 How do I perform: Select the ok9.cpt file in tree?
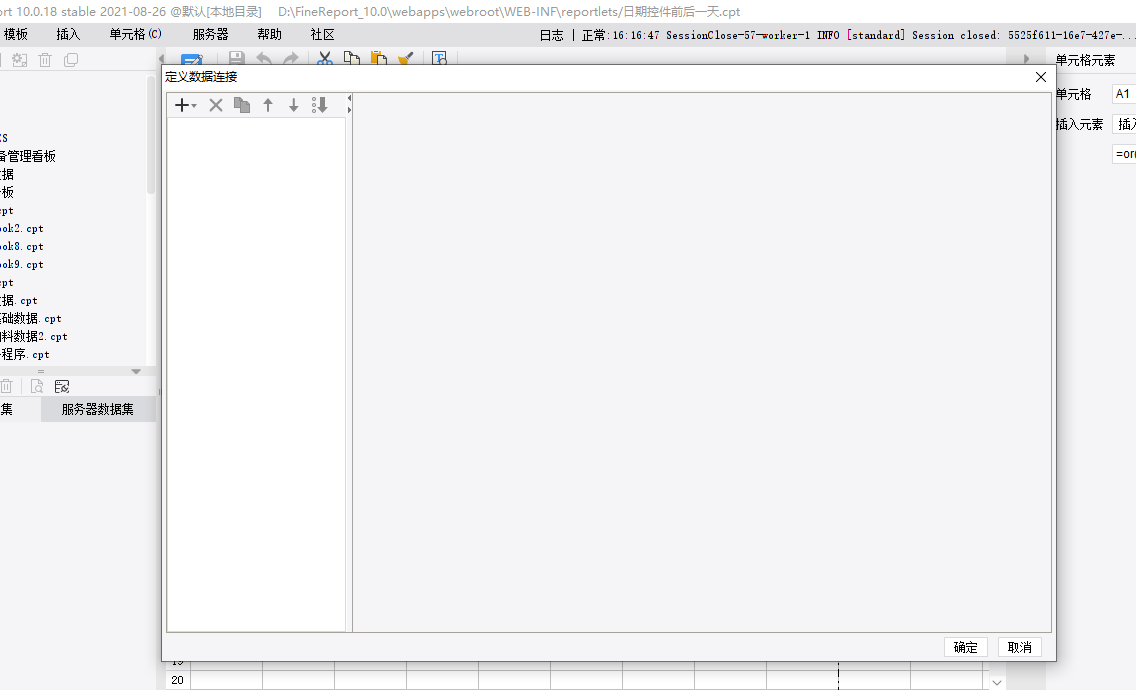coord(22,265)
